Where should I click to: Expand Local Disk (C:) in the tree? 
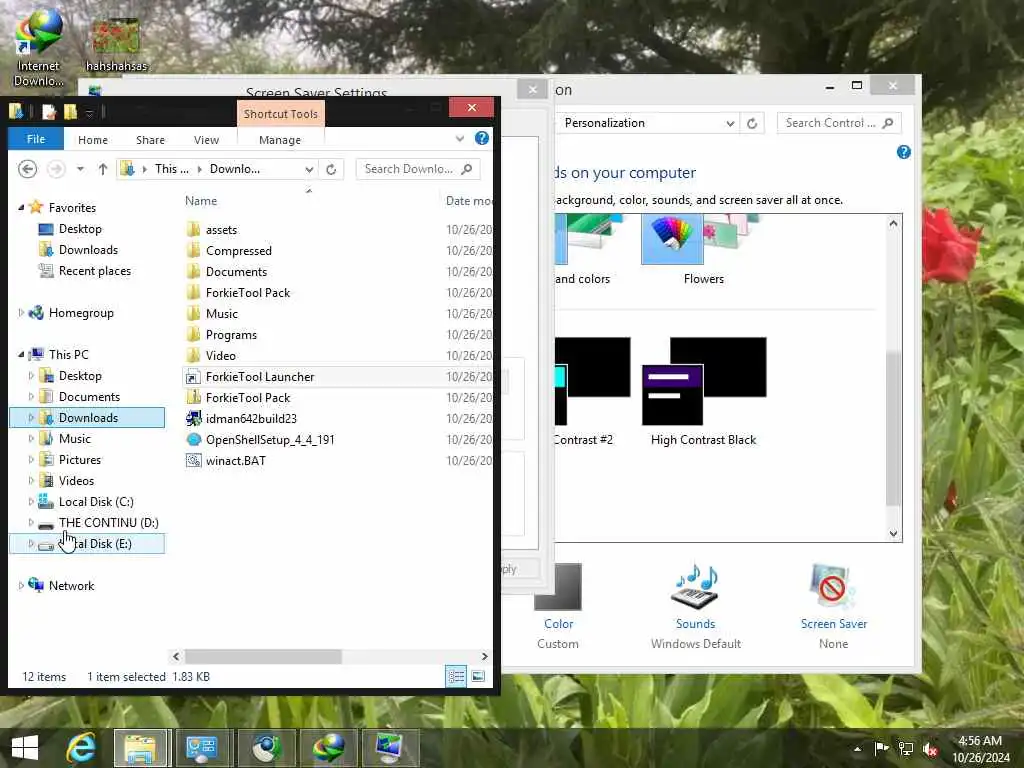tap(31, 502)
